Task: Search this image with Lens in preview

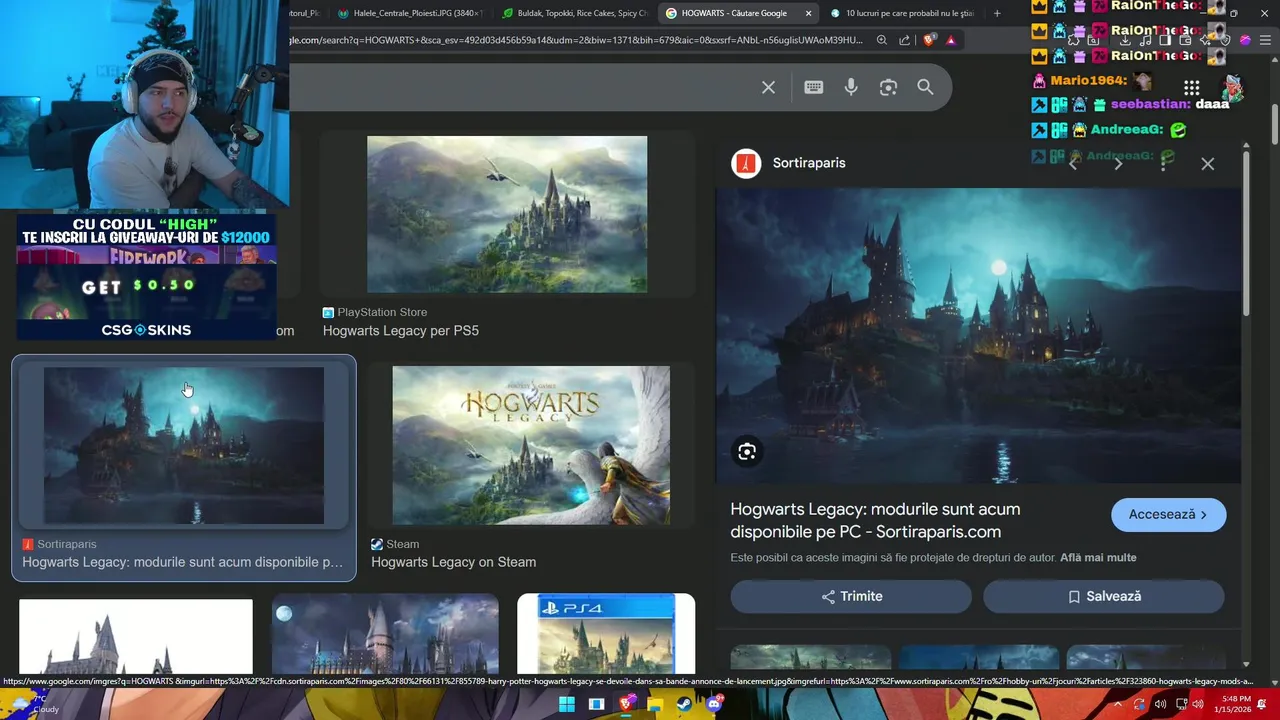Action: (x=747, y=452)
